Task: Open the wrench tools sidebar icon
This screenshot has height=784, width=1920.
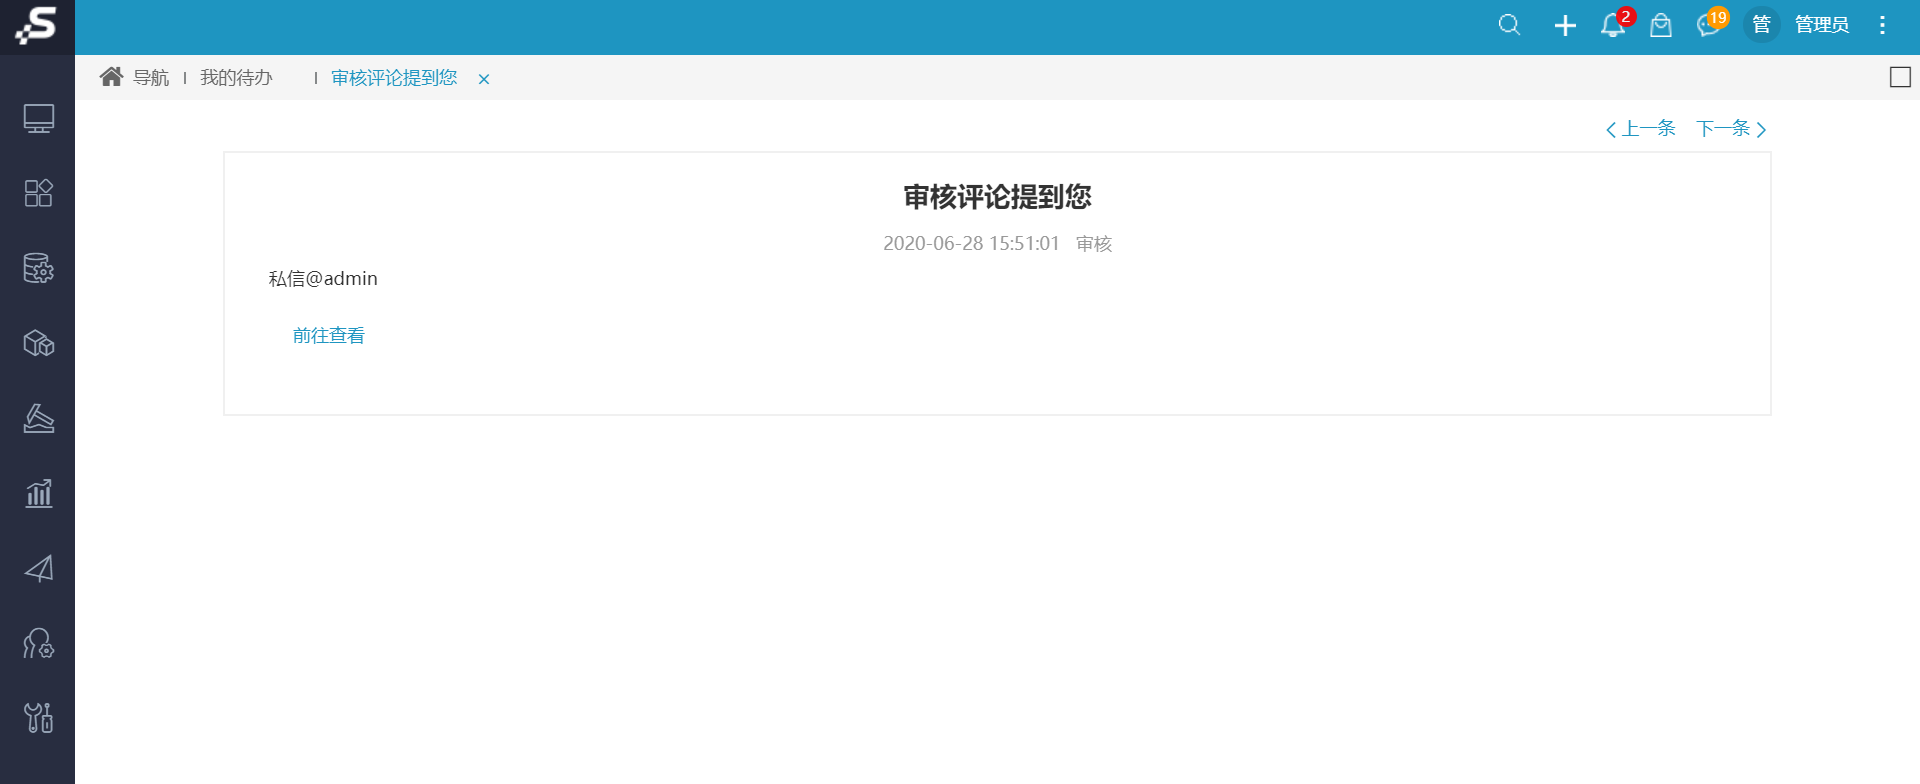Action: [38, 718]
